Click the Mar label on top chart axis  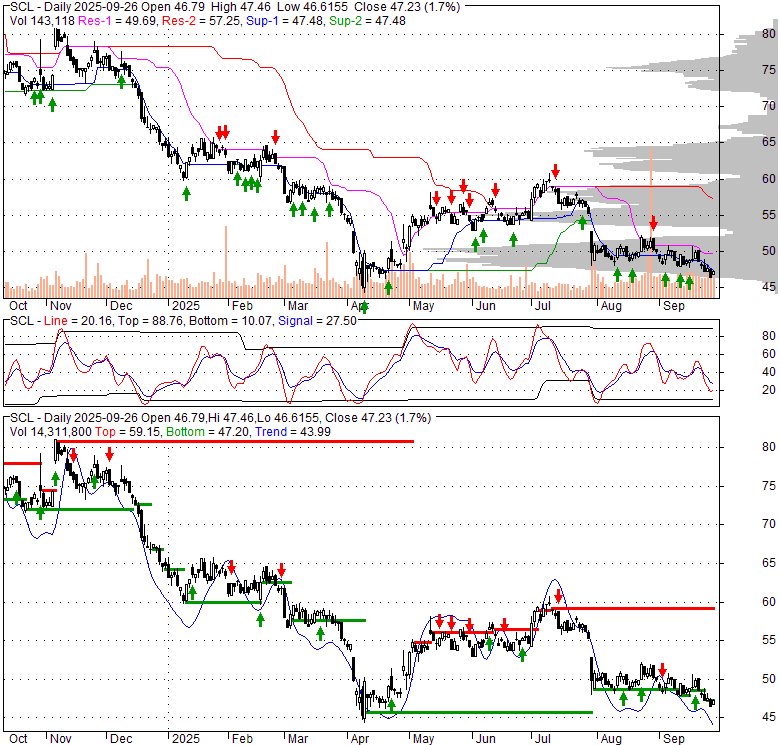click(x=298, y=306)
